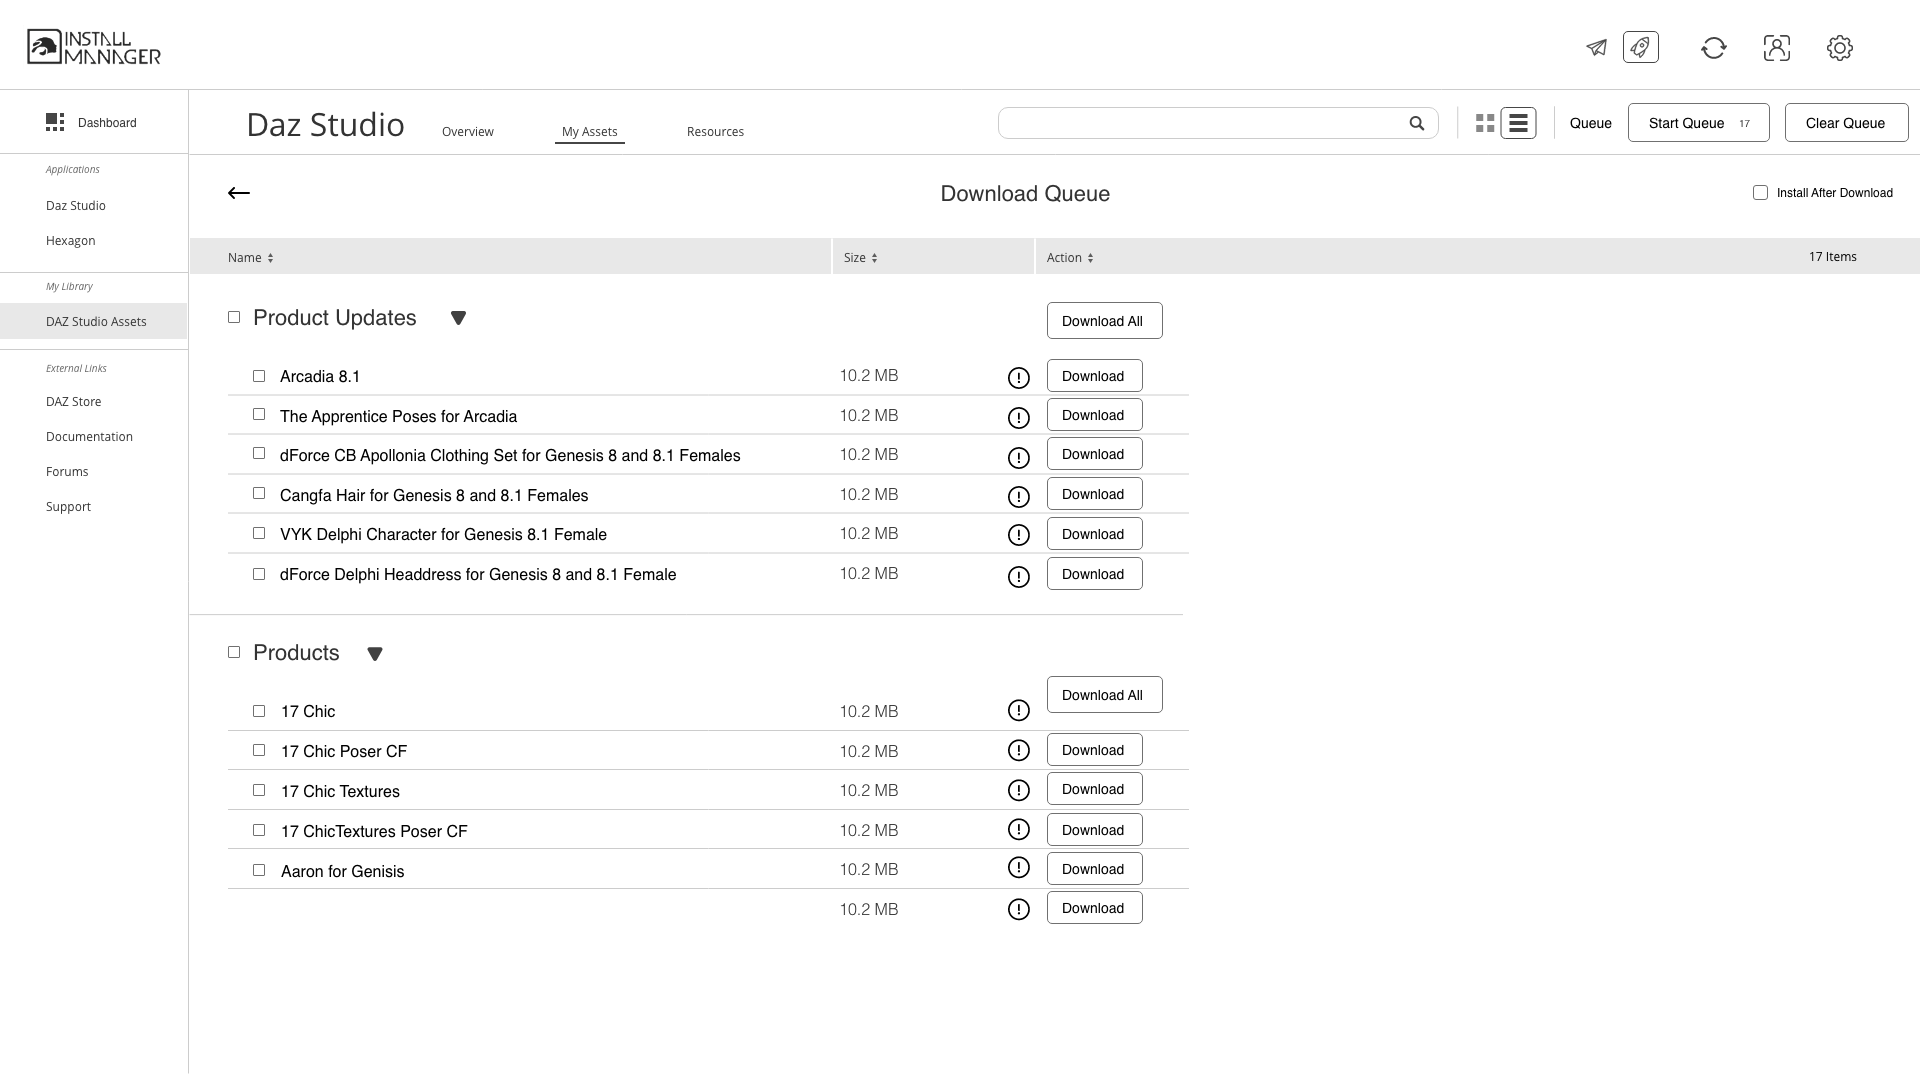Click the Install Manager logo

pyautogui.click(x=94, y=47)
